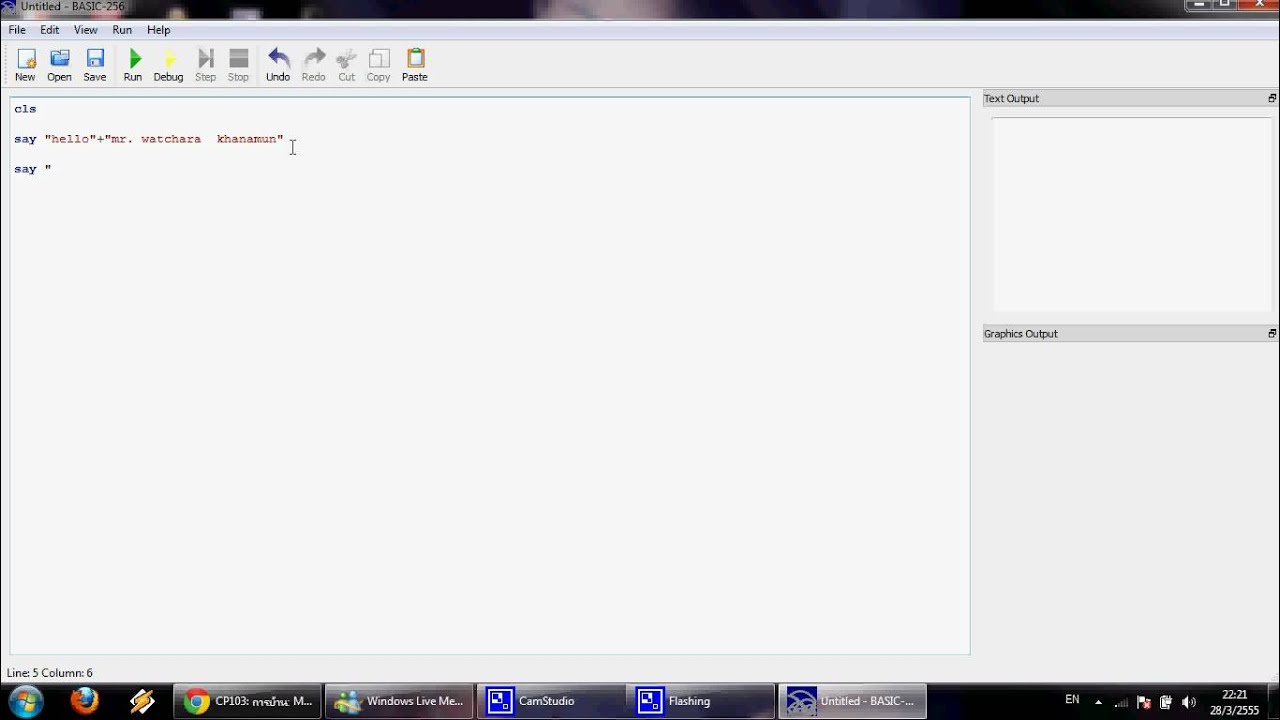Click the Text Output panel title
Image resolution: width=1280 pixels, height=720 pixels.
click(1011, 98)
